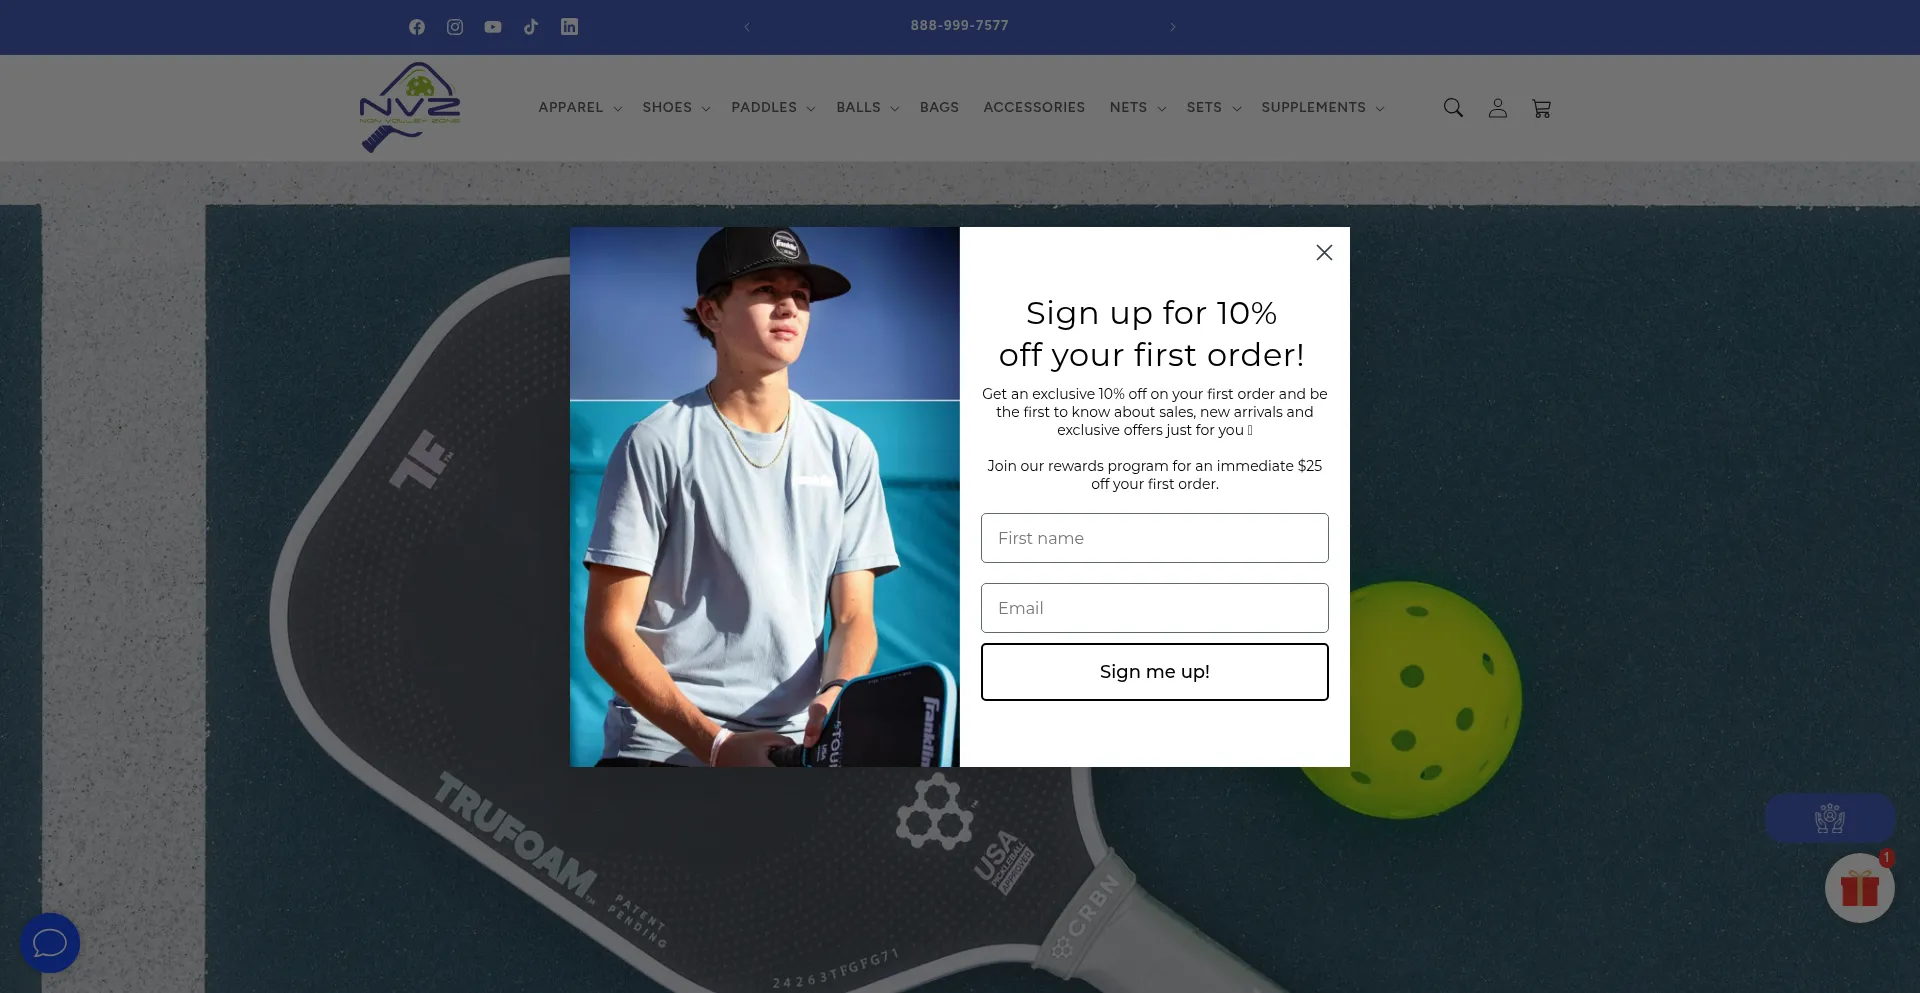This screenshot has width=1920, height=993.
Task: Open the red gift rewards widget
Action: click(x=1860, y=888)
